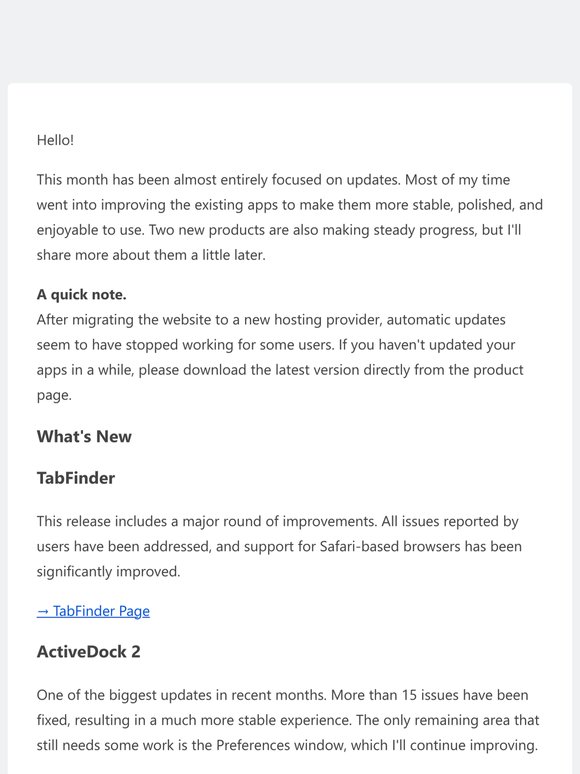
Task: Select the bold "A quick note." heading
Action: [x=81, y=295]
